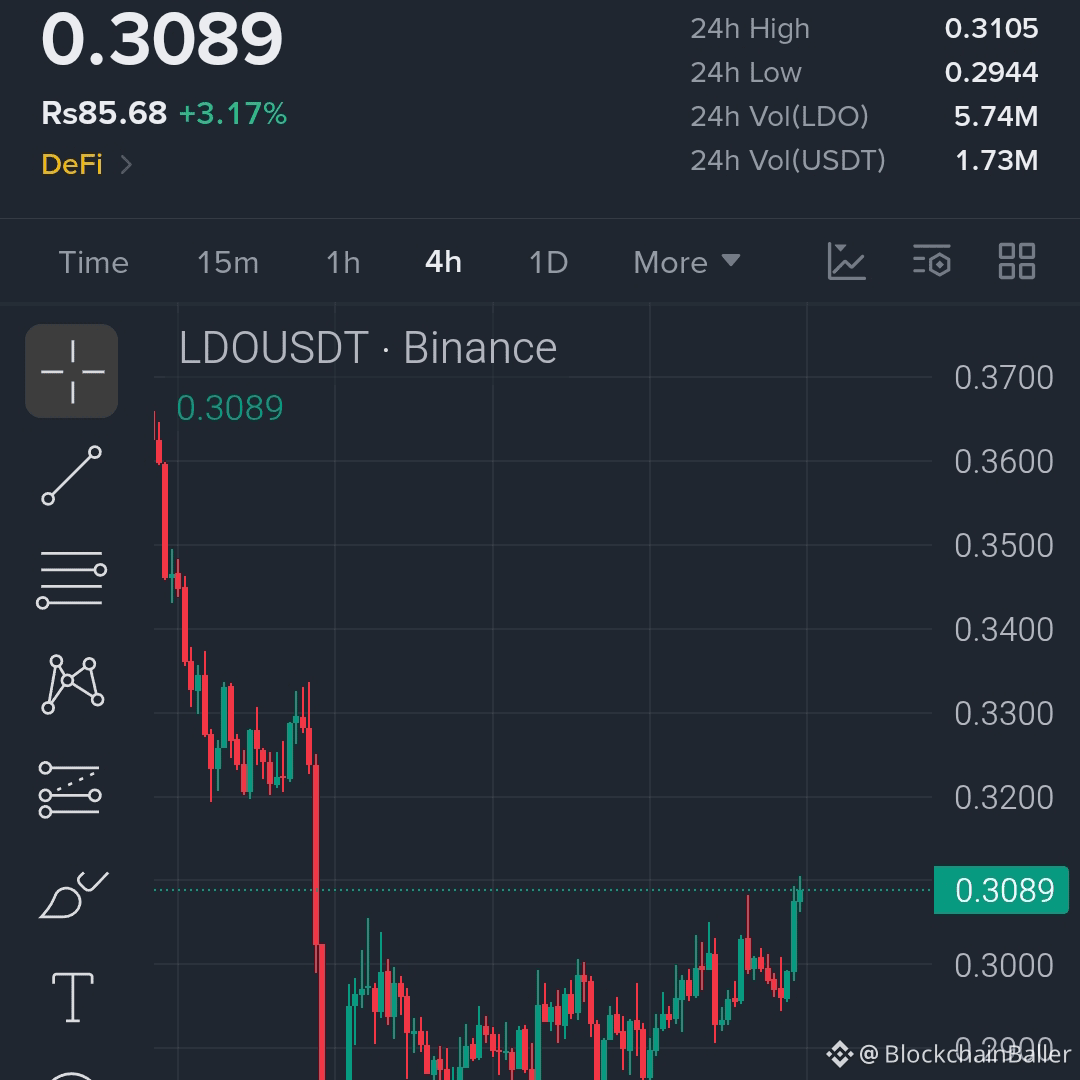Open the DeFi category link
This screenshot has width=1080, height=1080.
pyautogui.click(x=72, y=165)
